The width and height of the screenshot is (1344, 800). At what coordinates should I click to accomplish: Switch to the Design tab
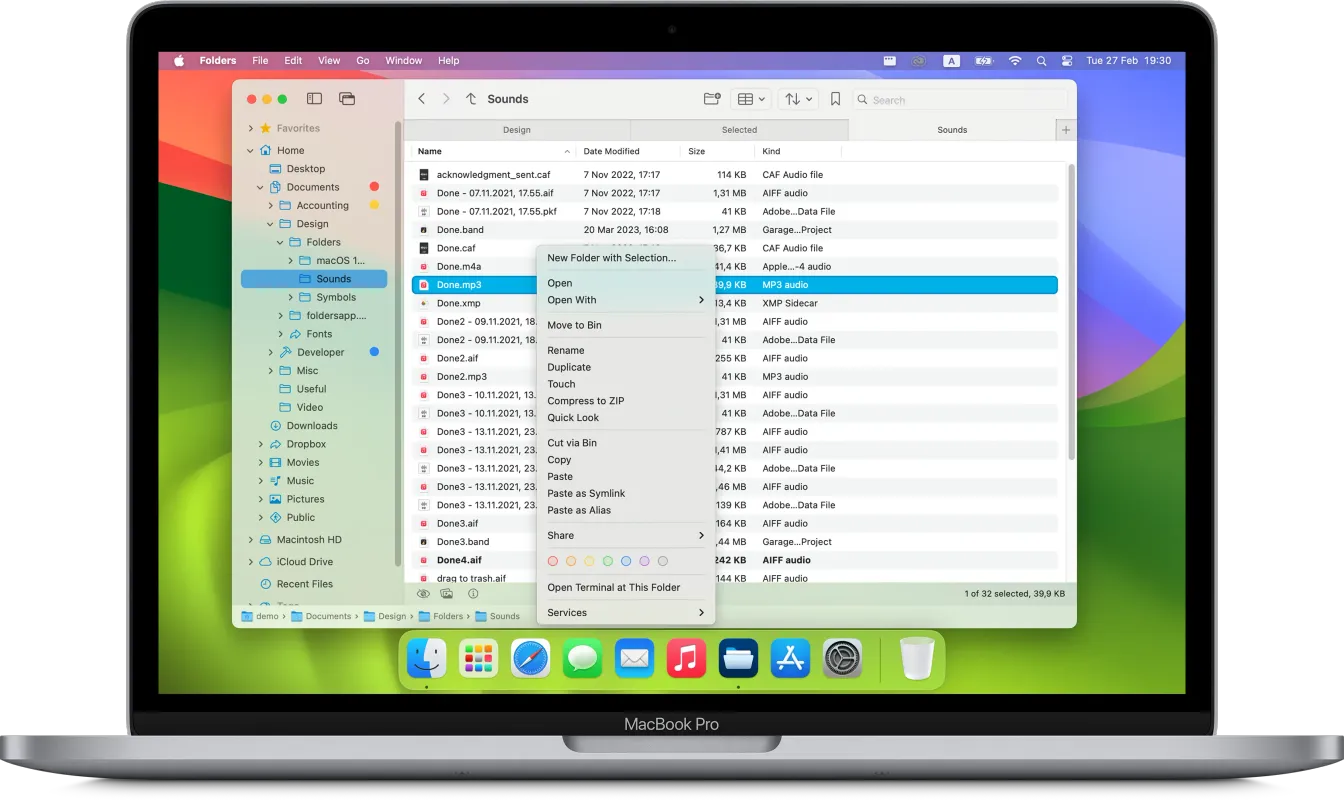(x=516, y=129)
